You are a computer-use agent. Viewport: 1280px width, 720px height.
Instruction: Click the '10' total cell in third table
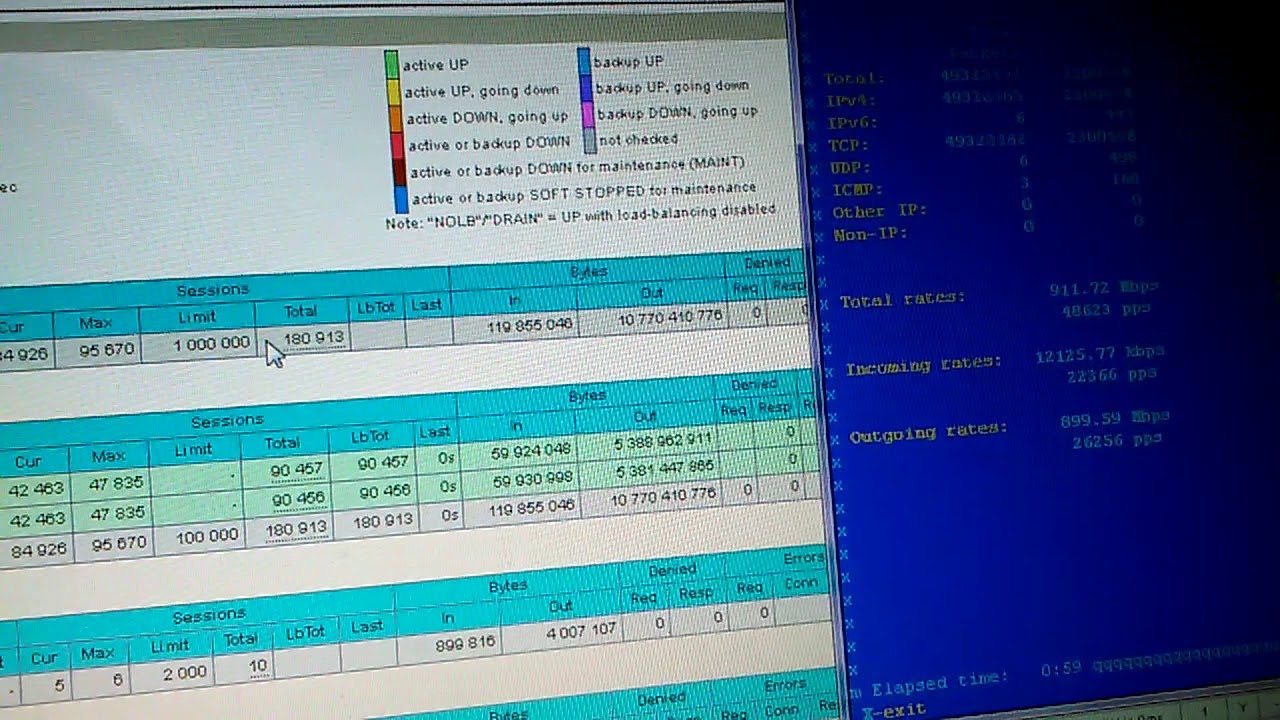[x=259, y=666]
